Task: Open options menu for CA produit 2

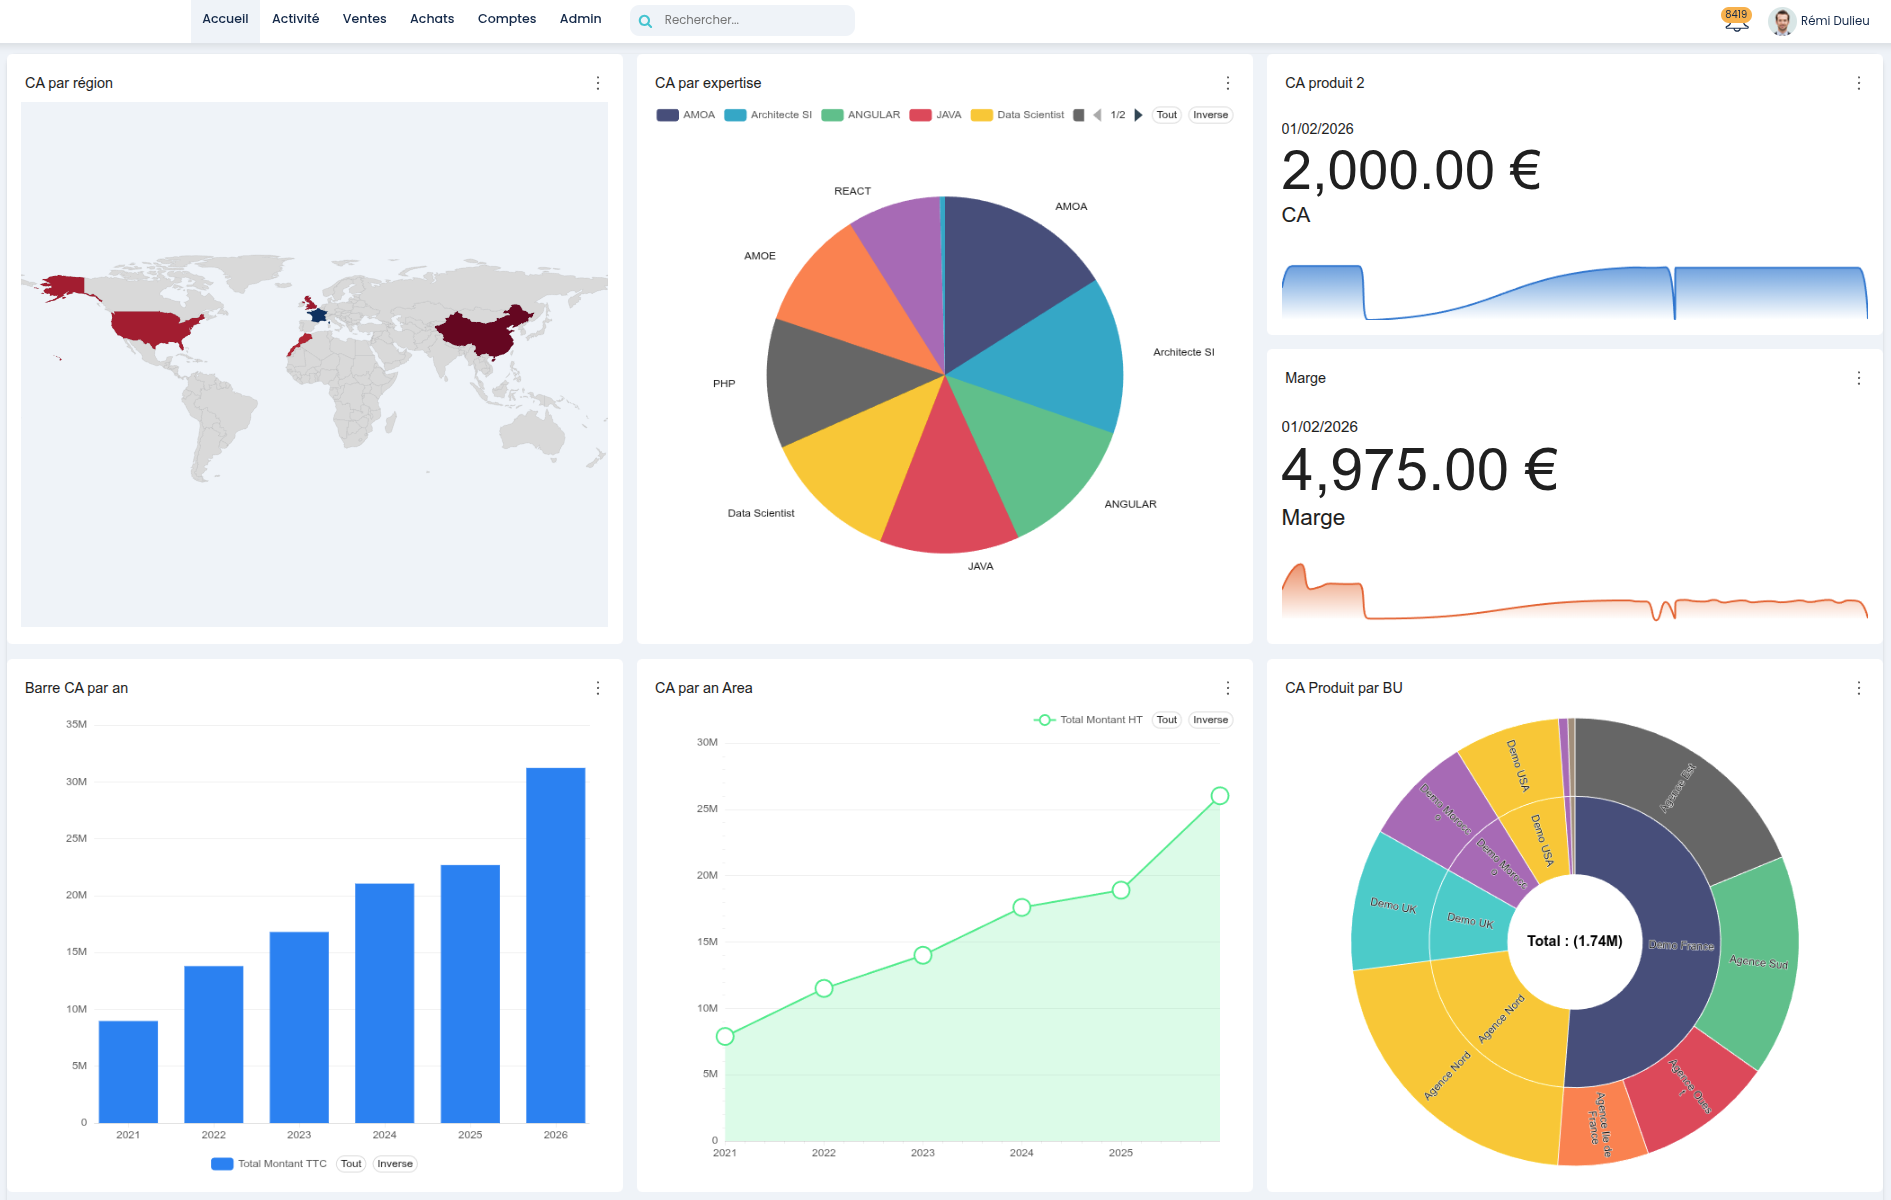Action: click(x=1858, y=84)
